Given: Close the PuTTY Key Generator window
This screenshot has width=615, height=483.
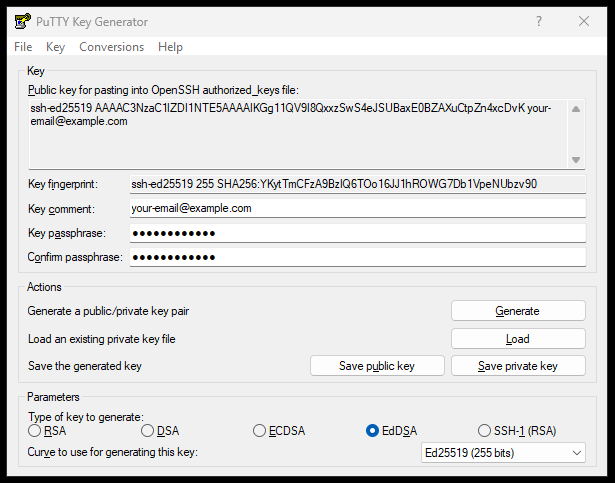Looking at the screenshot, I should pos(585,21).
